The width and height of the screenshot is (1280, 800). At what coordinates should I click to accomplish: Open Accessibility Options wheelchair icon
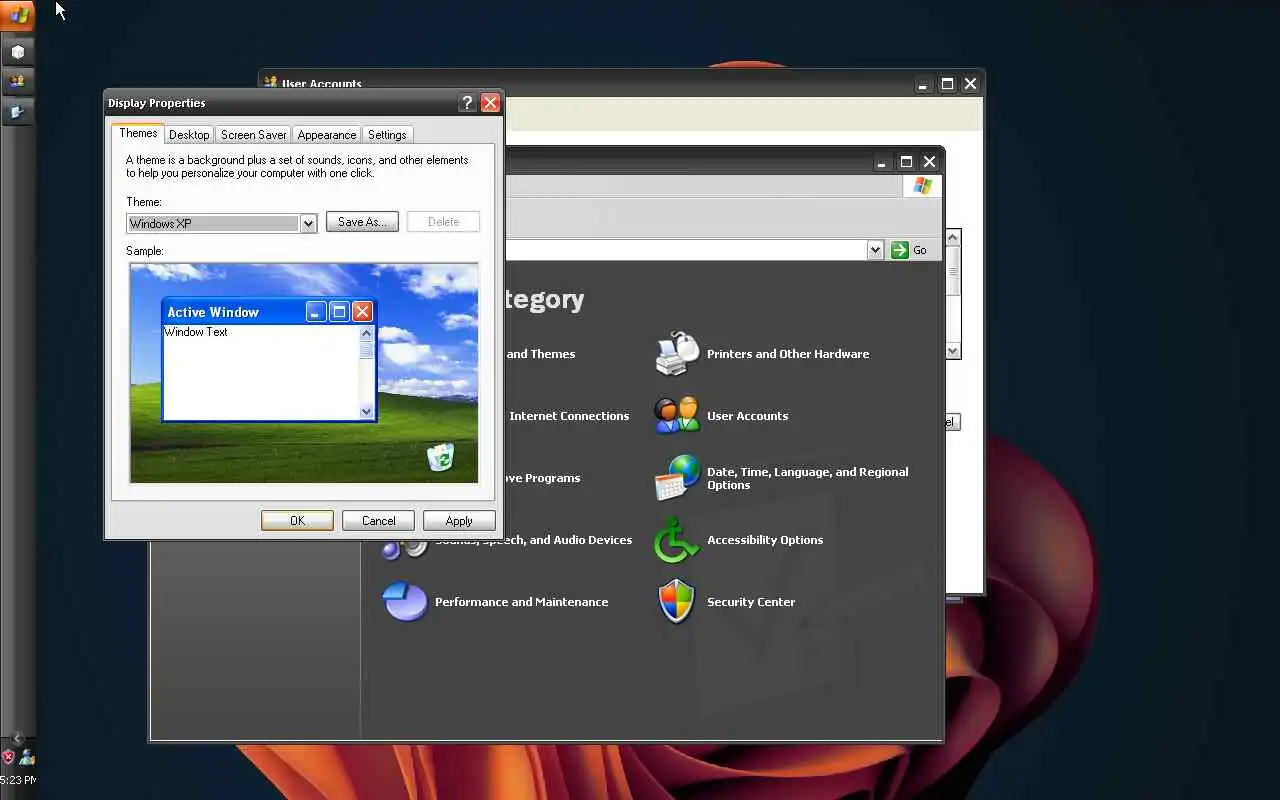pos(677,540)
